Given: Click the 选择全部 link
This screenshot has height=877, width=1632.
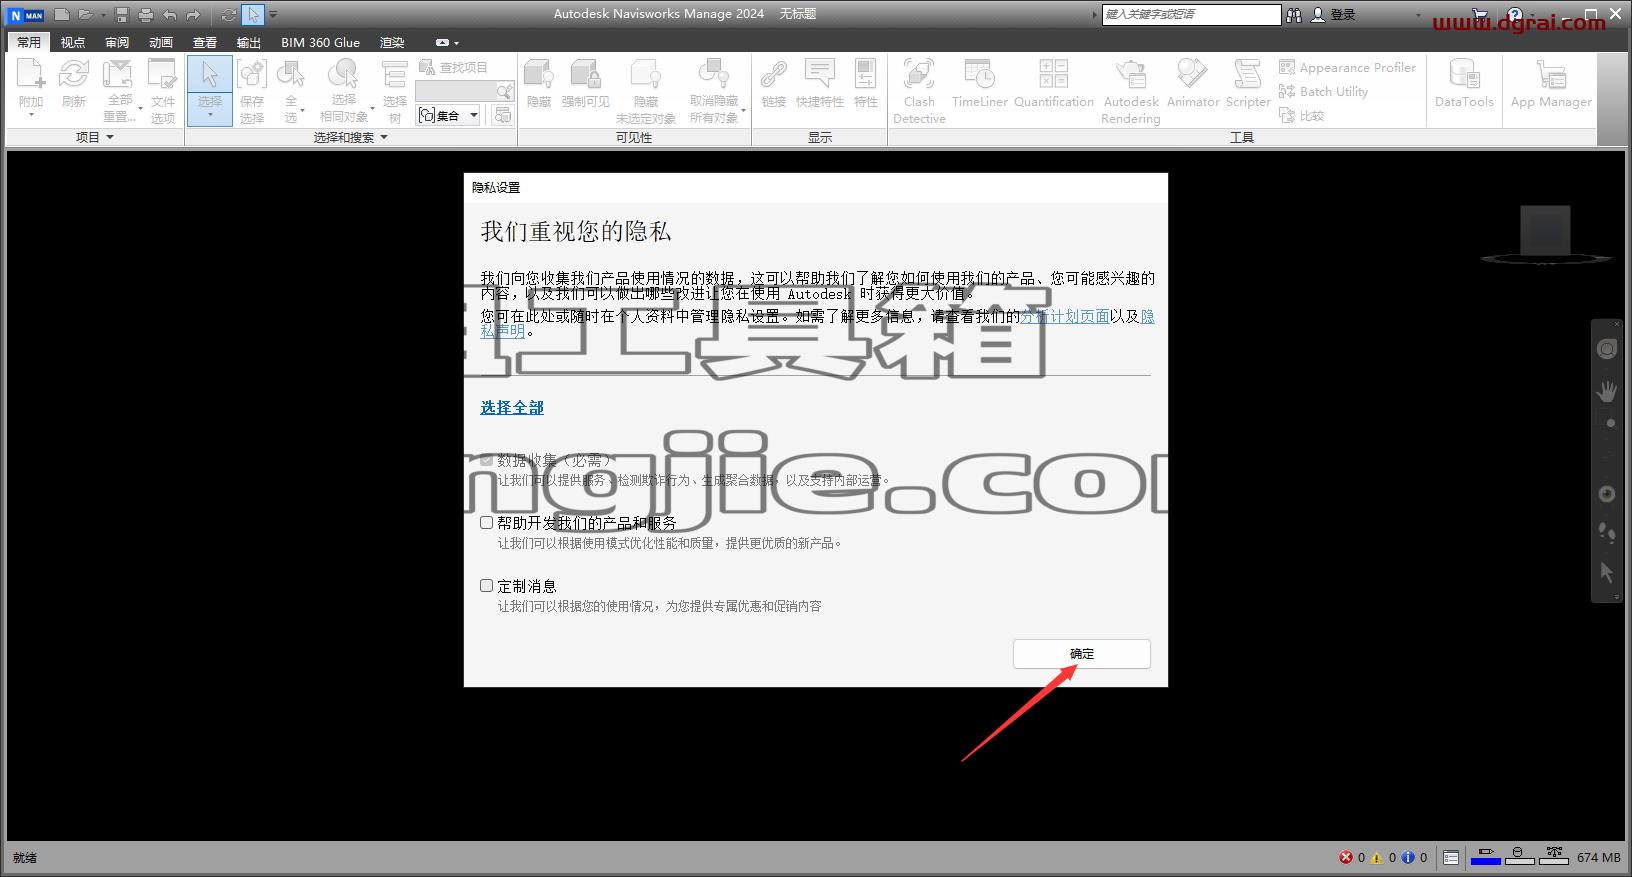Looking at the screenshot, I should 512,408.
